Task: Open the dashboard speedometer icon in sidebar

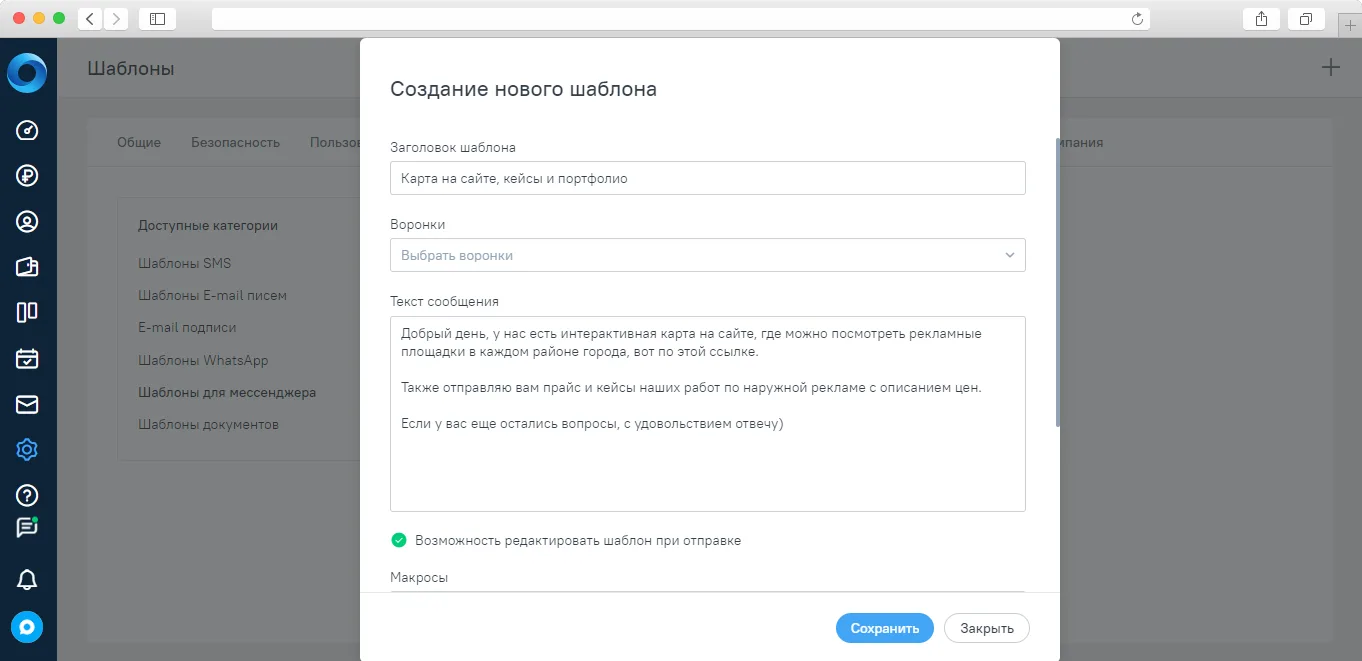Action: (x=27, y=130)
